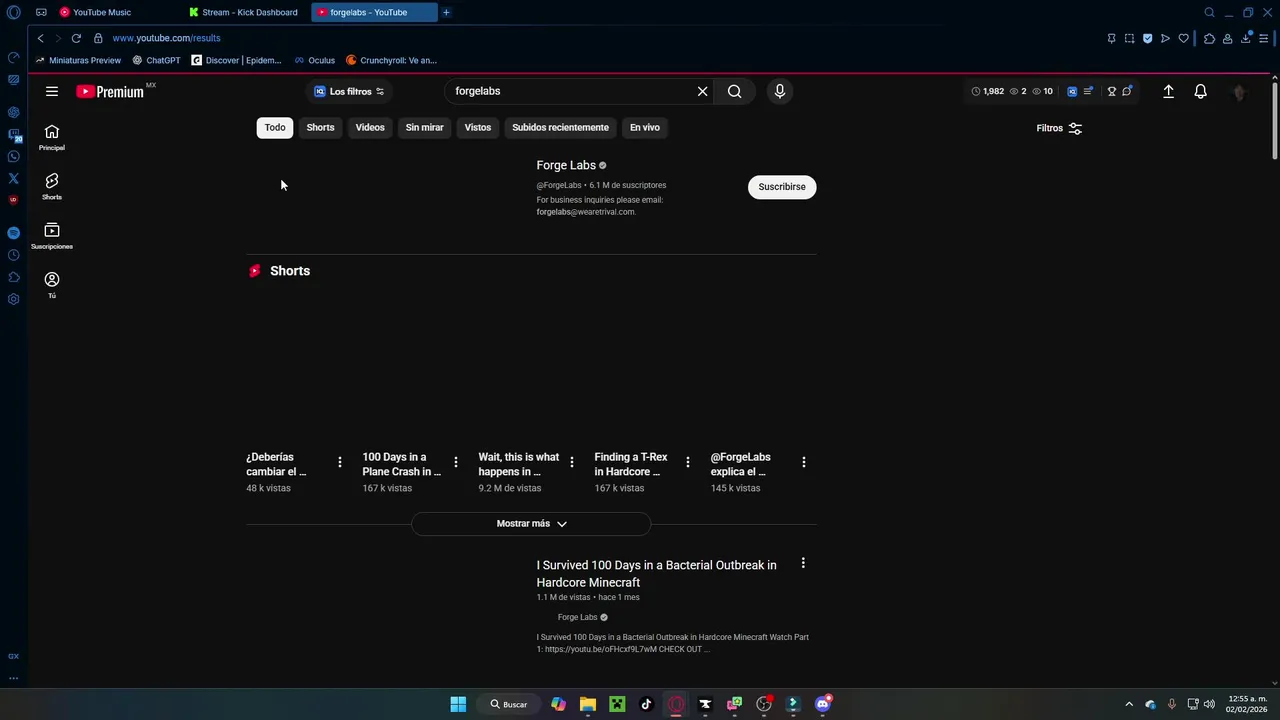Open Miniaturas Preview bookmark
Viewport: 1280px width, 720px height.
[x=78, y=60]
